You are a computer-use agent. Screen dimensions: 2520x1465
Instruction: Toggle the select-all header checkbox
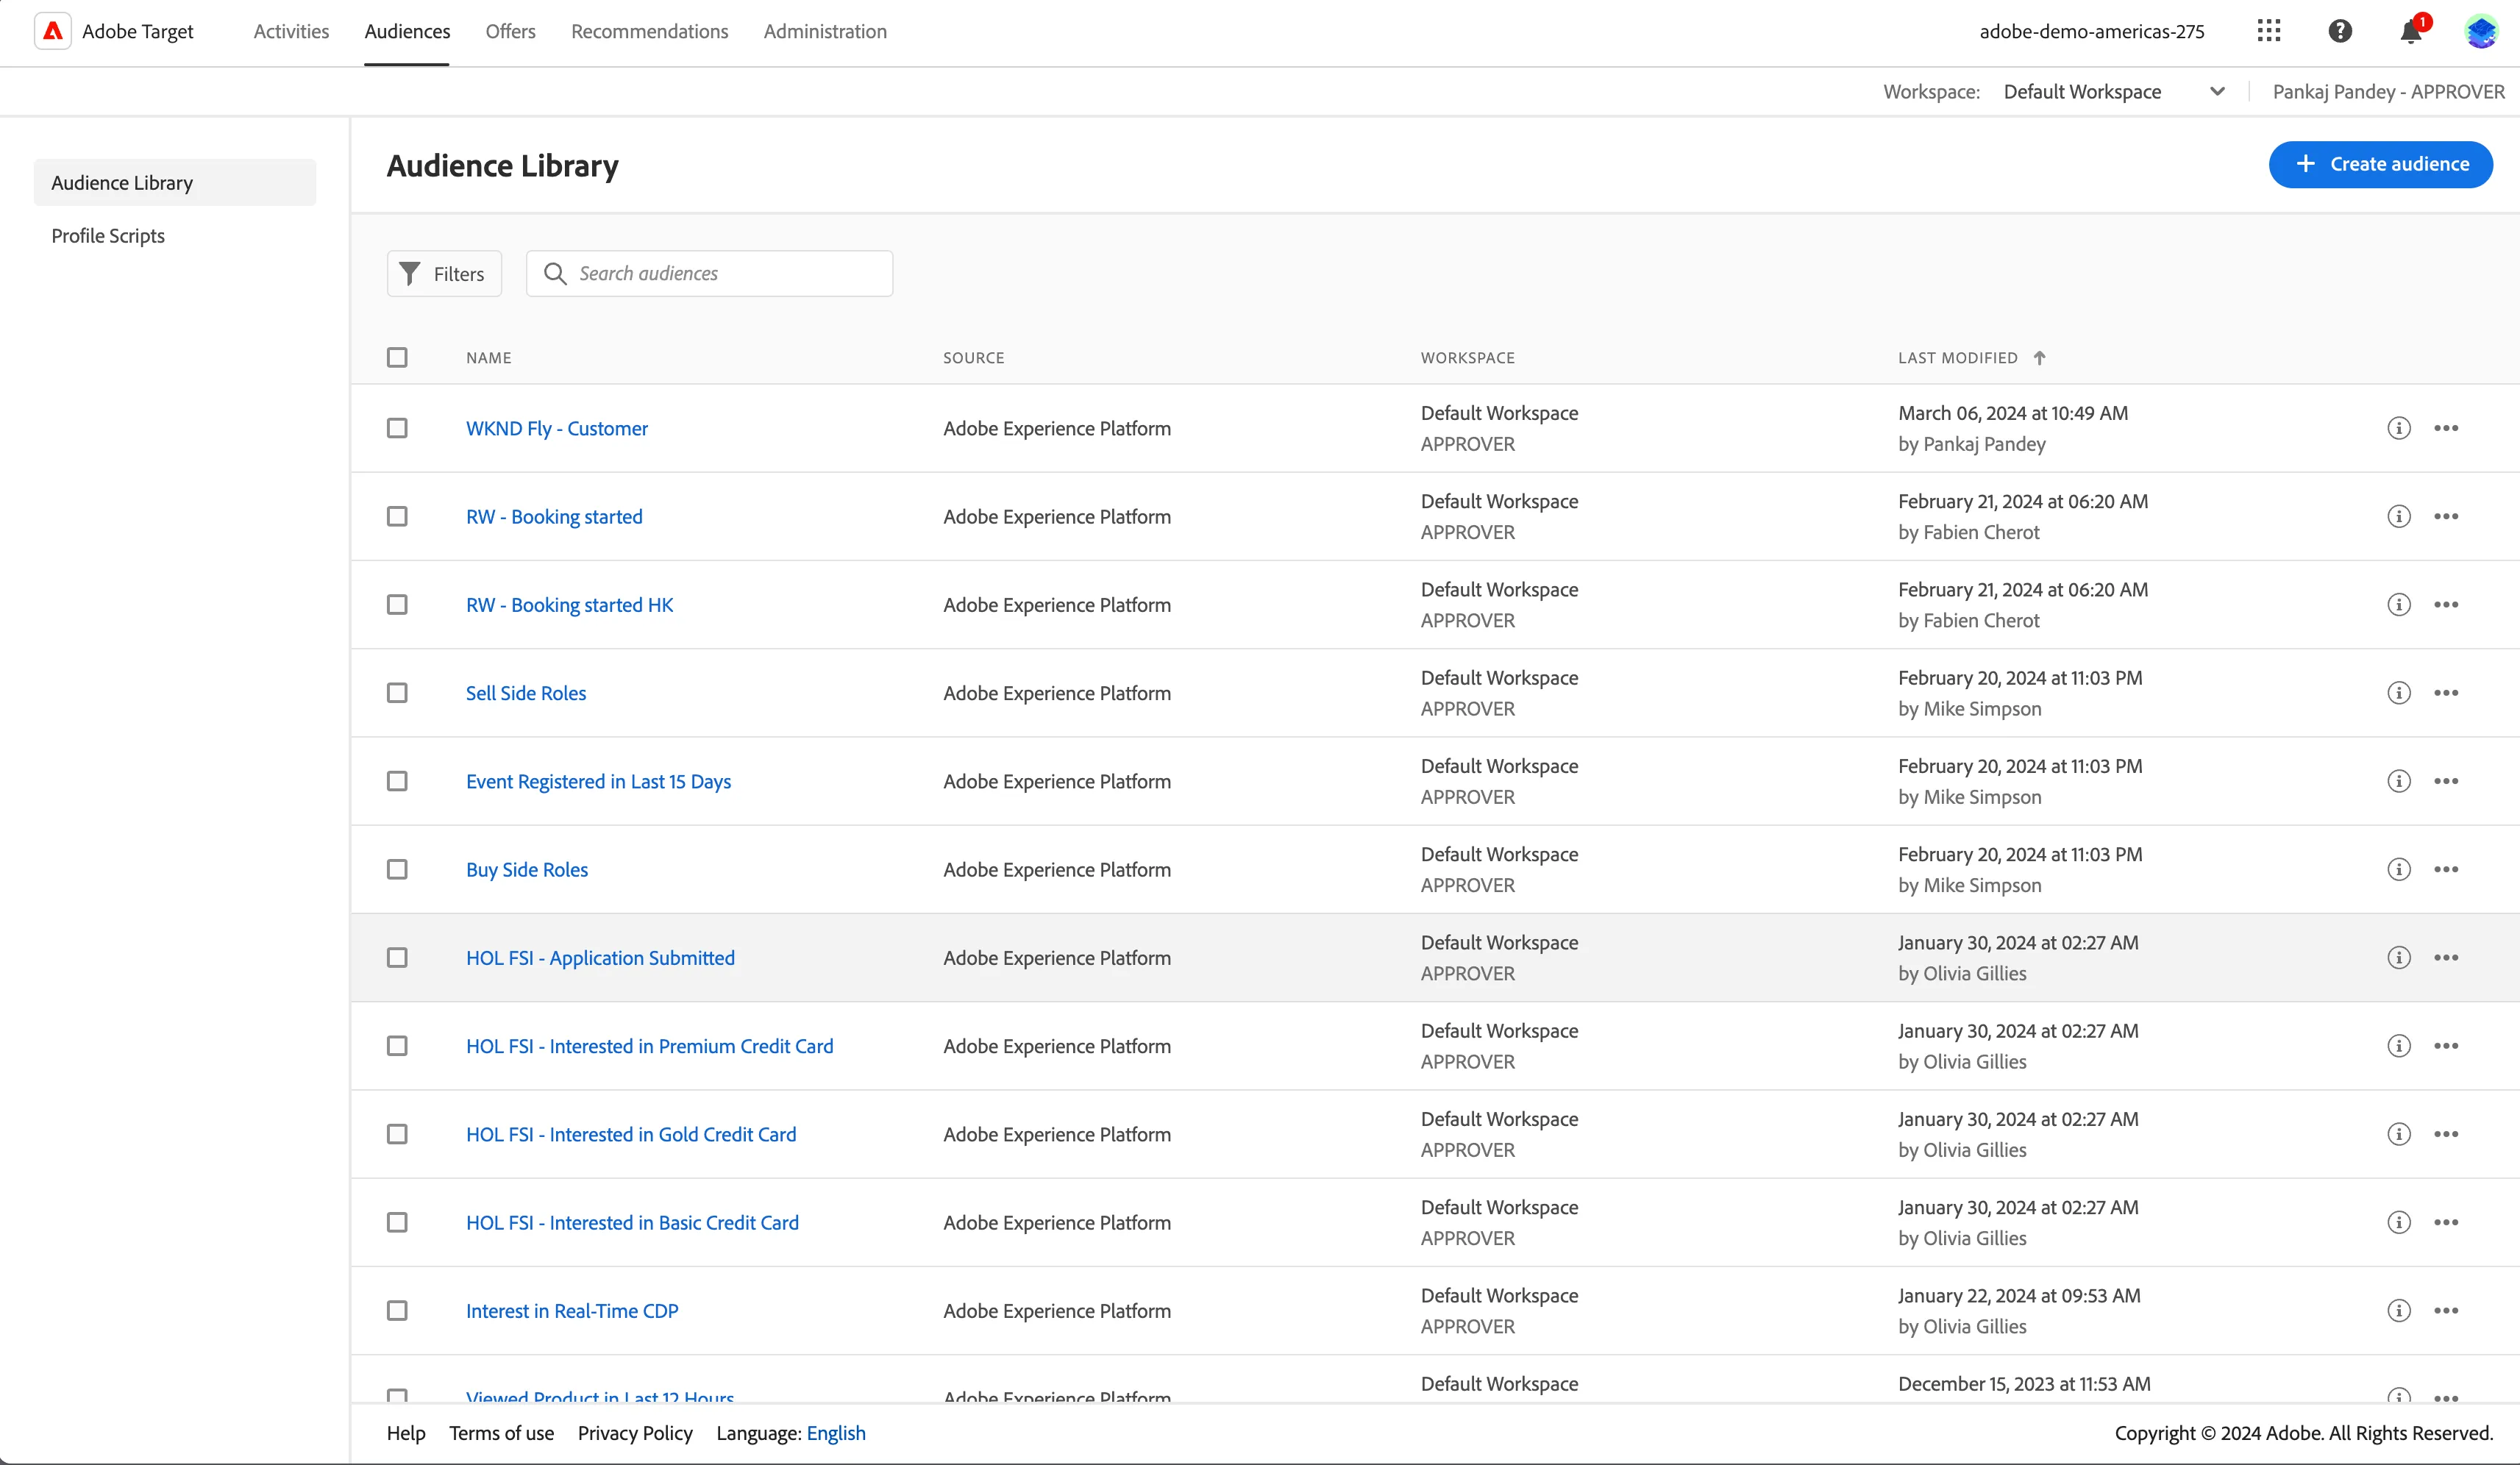397,357
